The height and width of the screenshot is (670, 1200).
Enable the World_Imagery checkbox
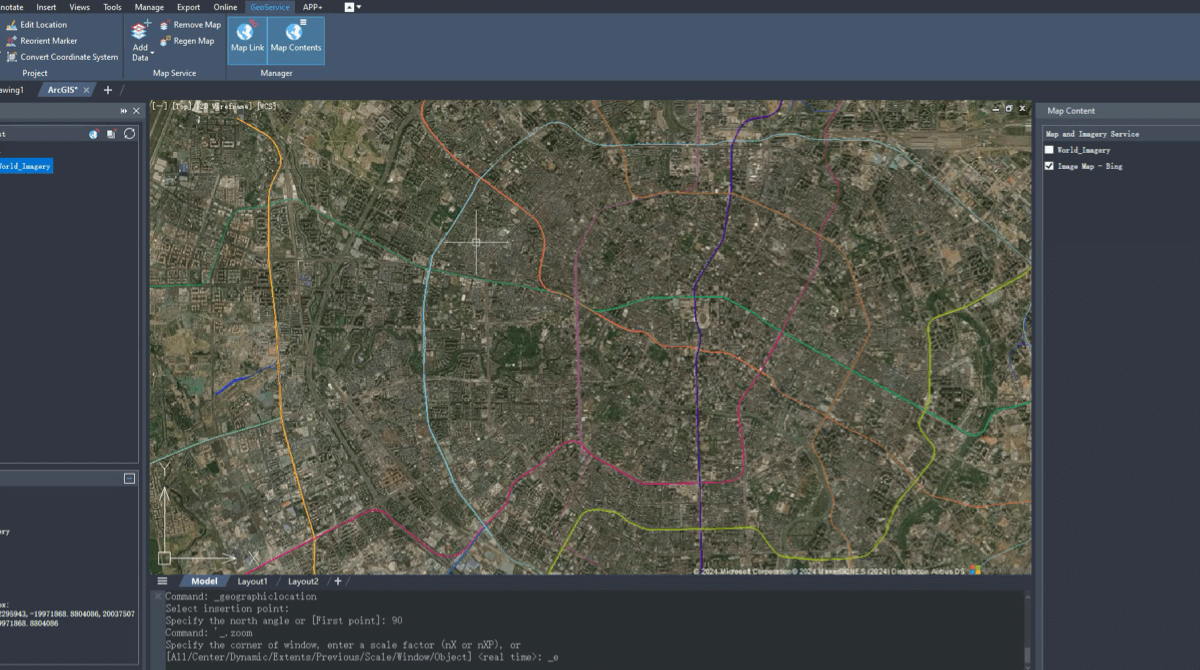pos(1049,150)
